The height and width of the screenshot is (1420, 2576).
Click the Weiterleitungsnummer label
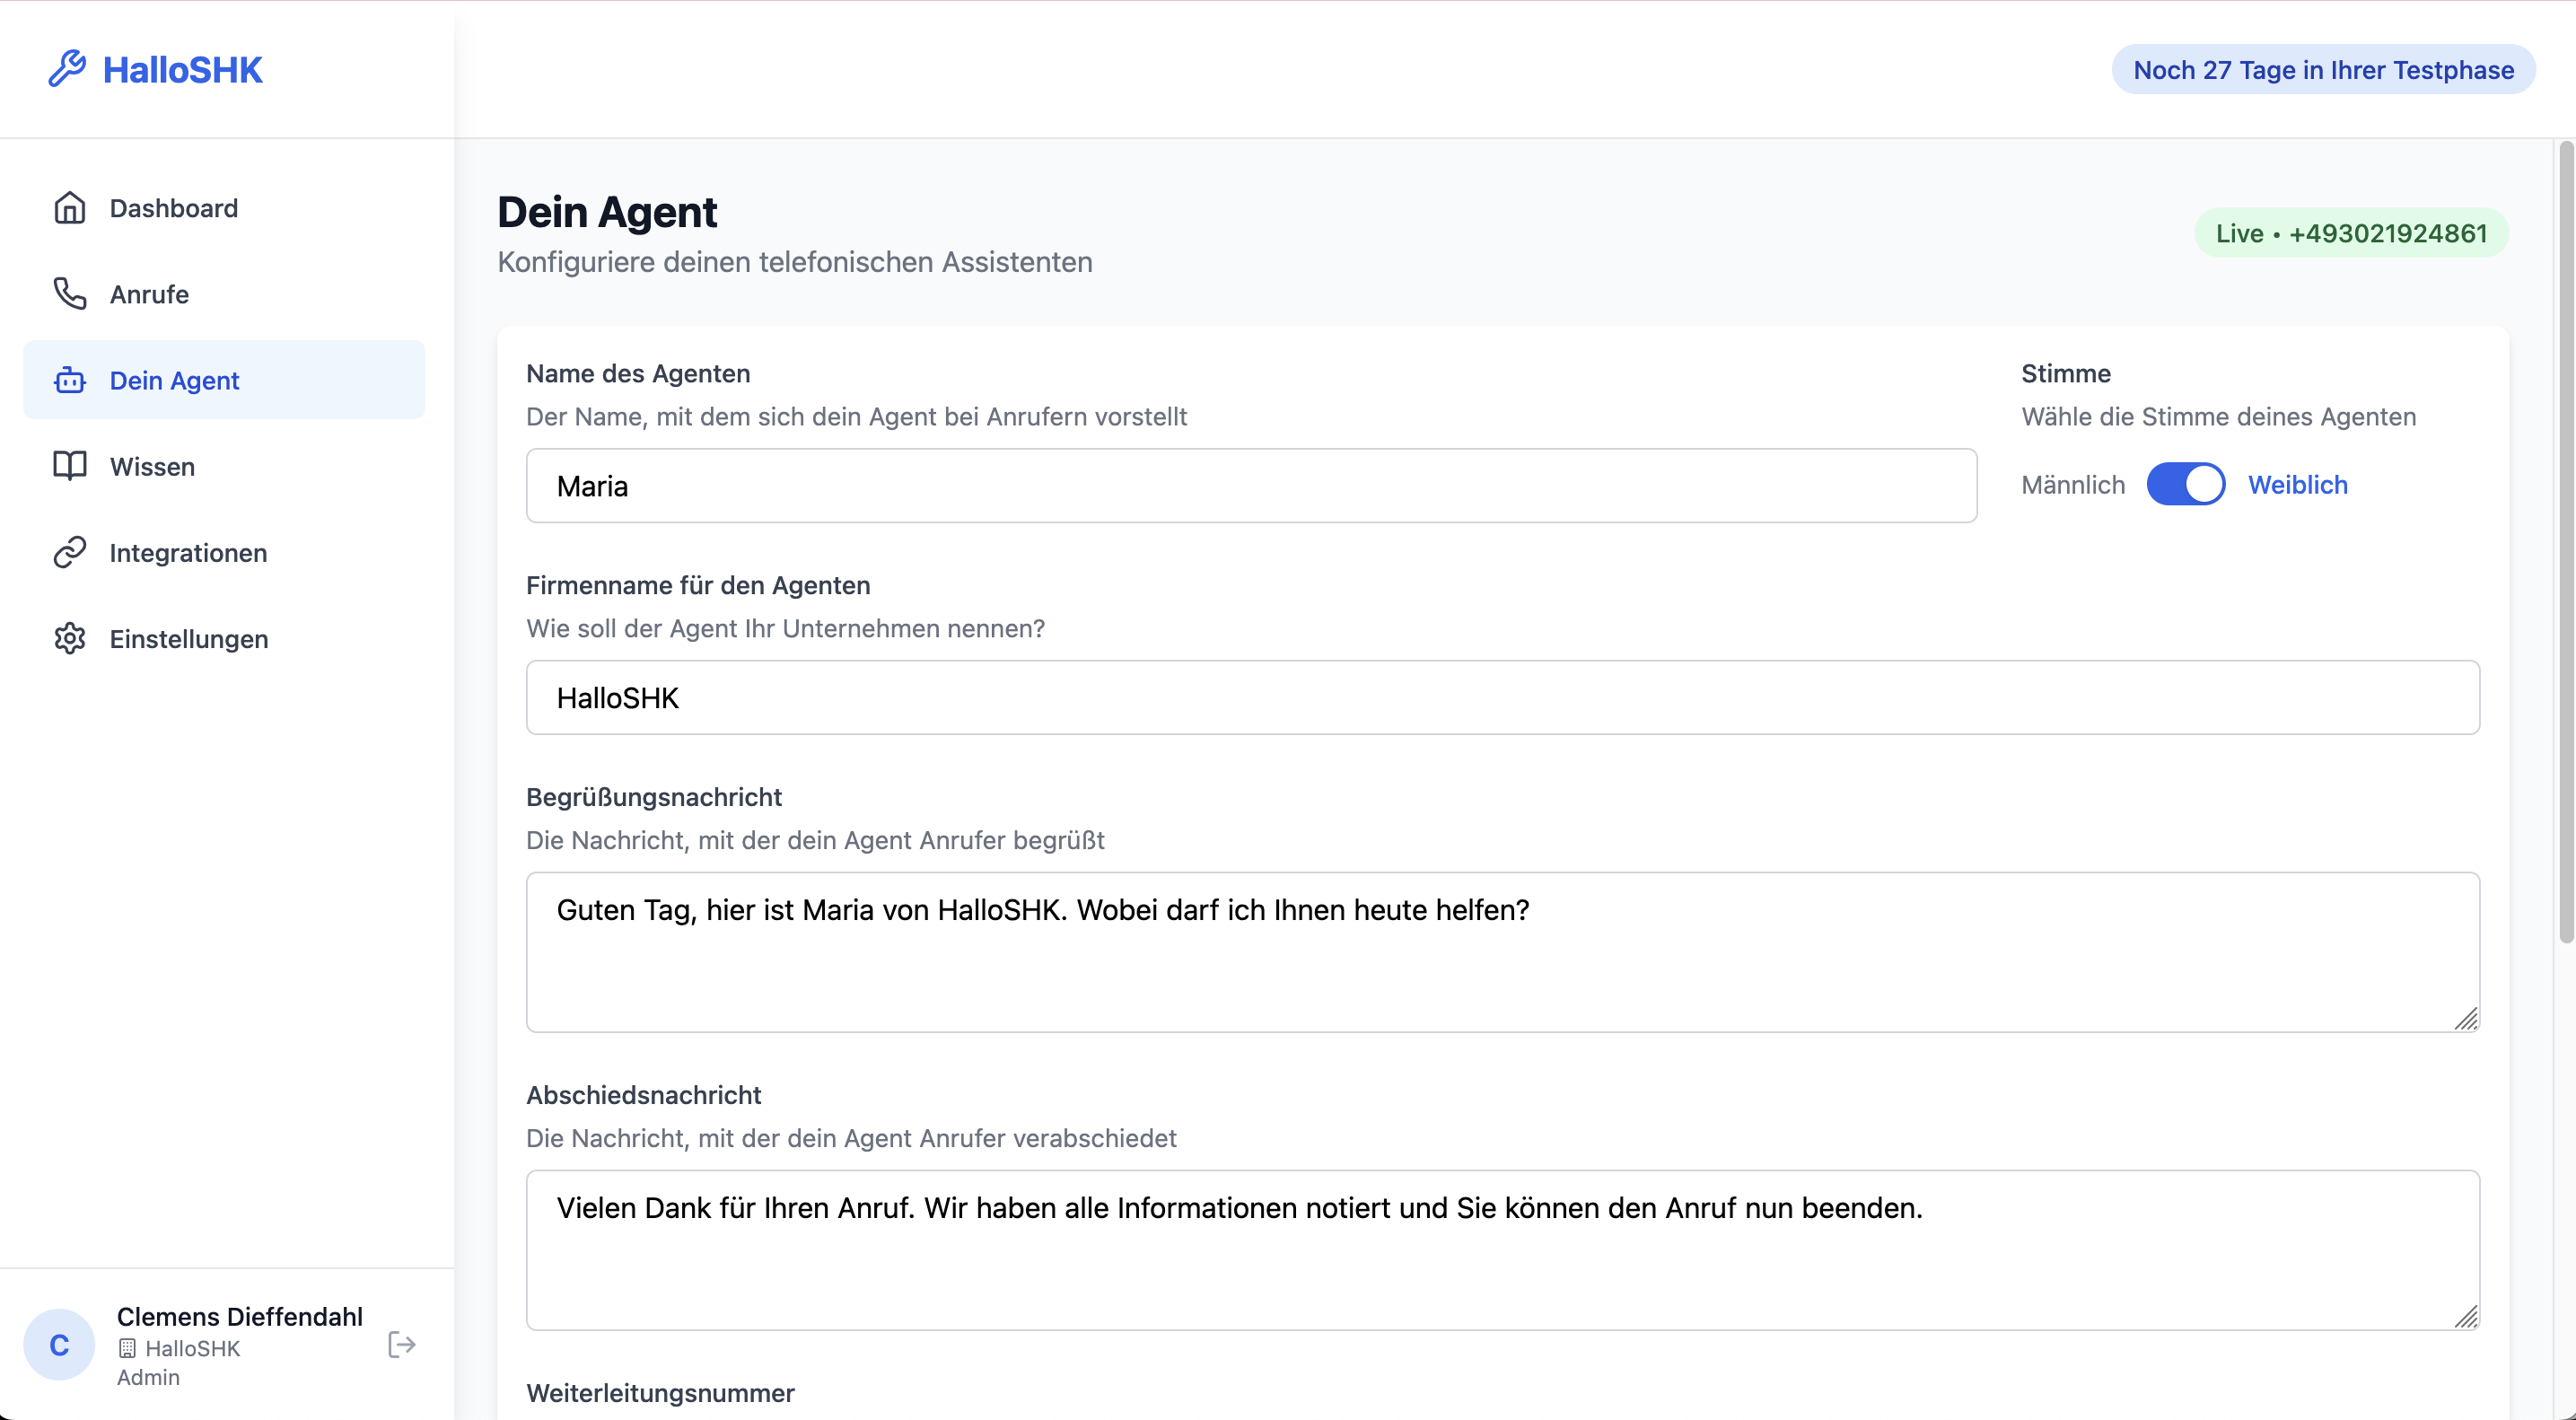click(x=660, y=1392)
